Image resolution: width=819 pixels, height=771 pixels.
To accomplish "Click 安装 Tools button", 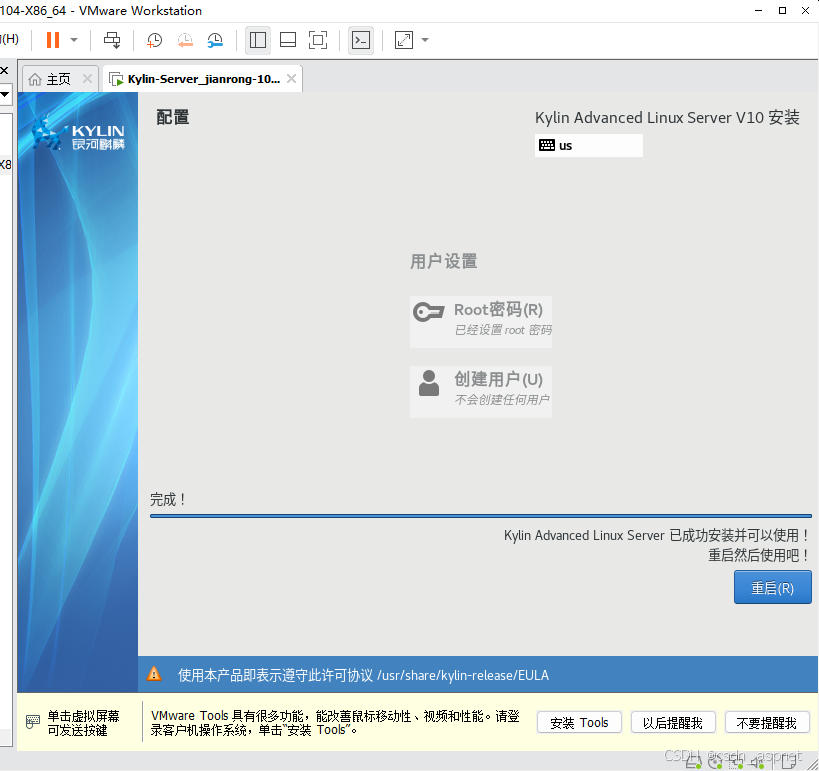I will pyautogui.click(x=579, y=722).
